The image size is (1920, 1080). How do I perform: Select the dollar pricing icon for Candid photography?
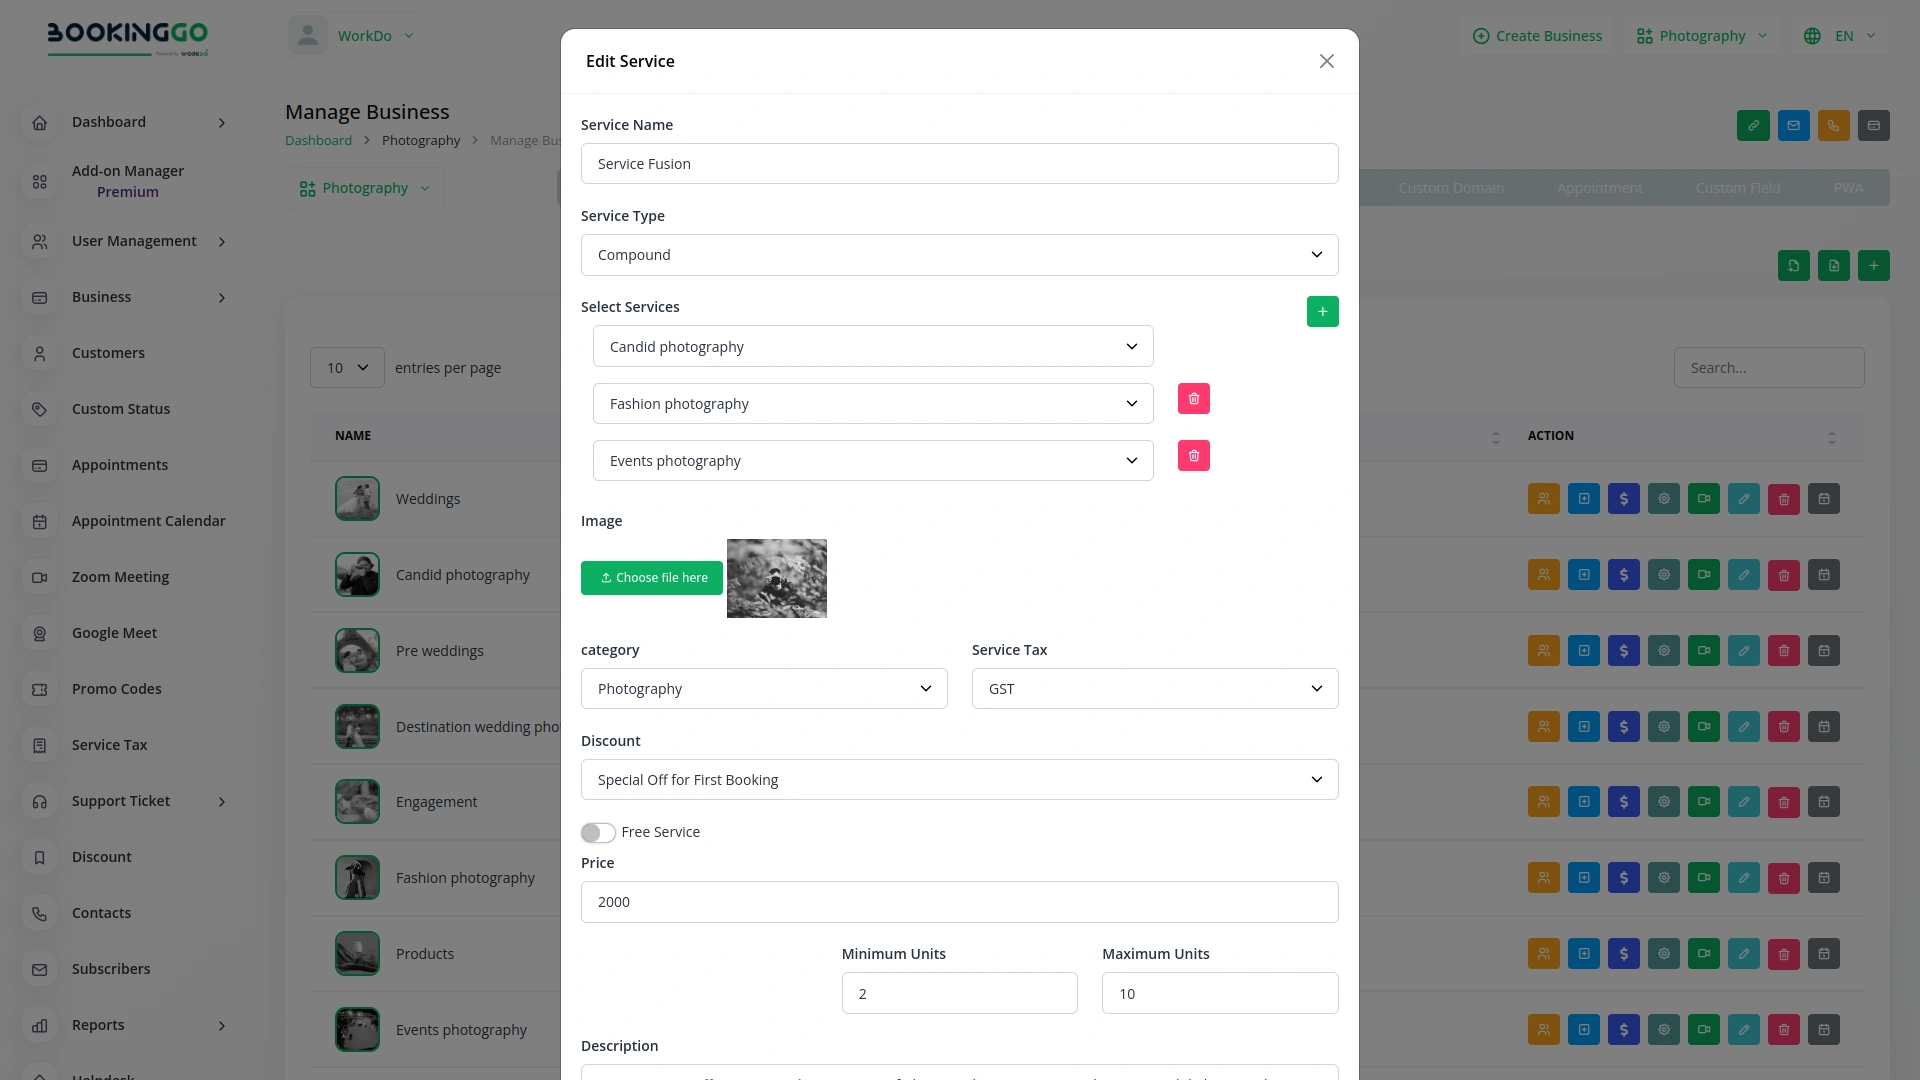1624,574
